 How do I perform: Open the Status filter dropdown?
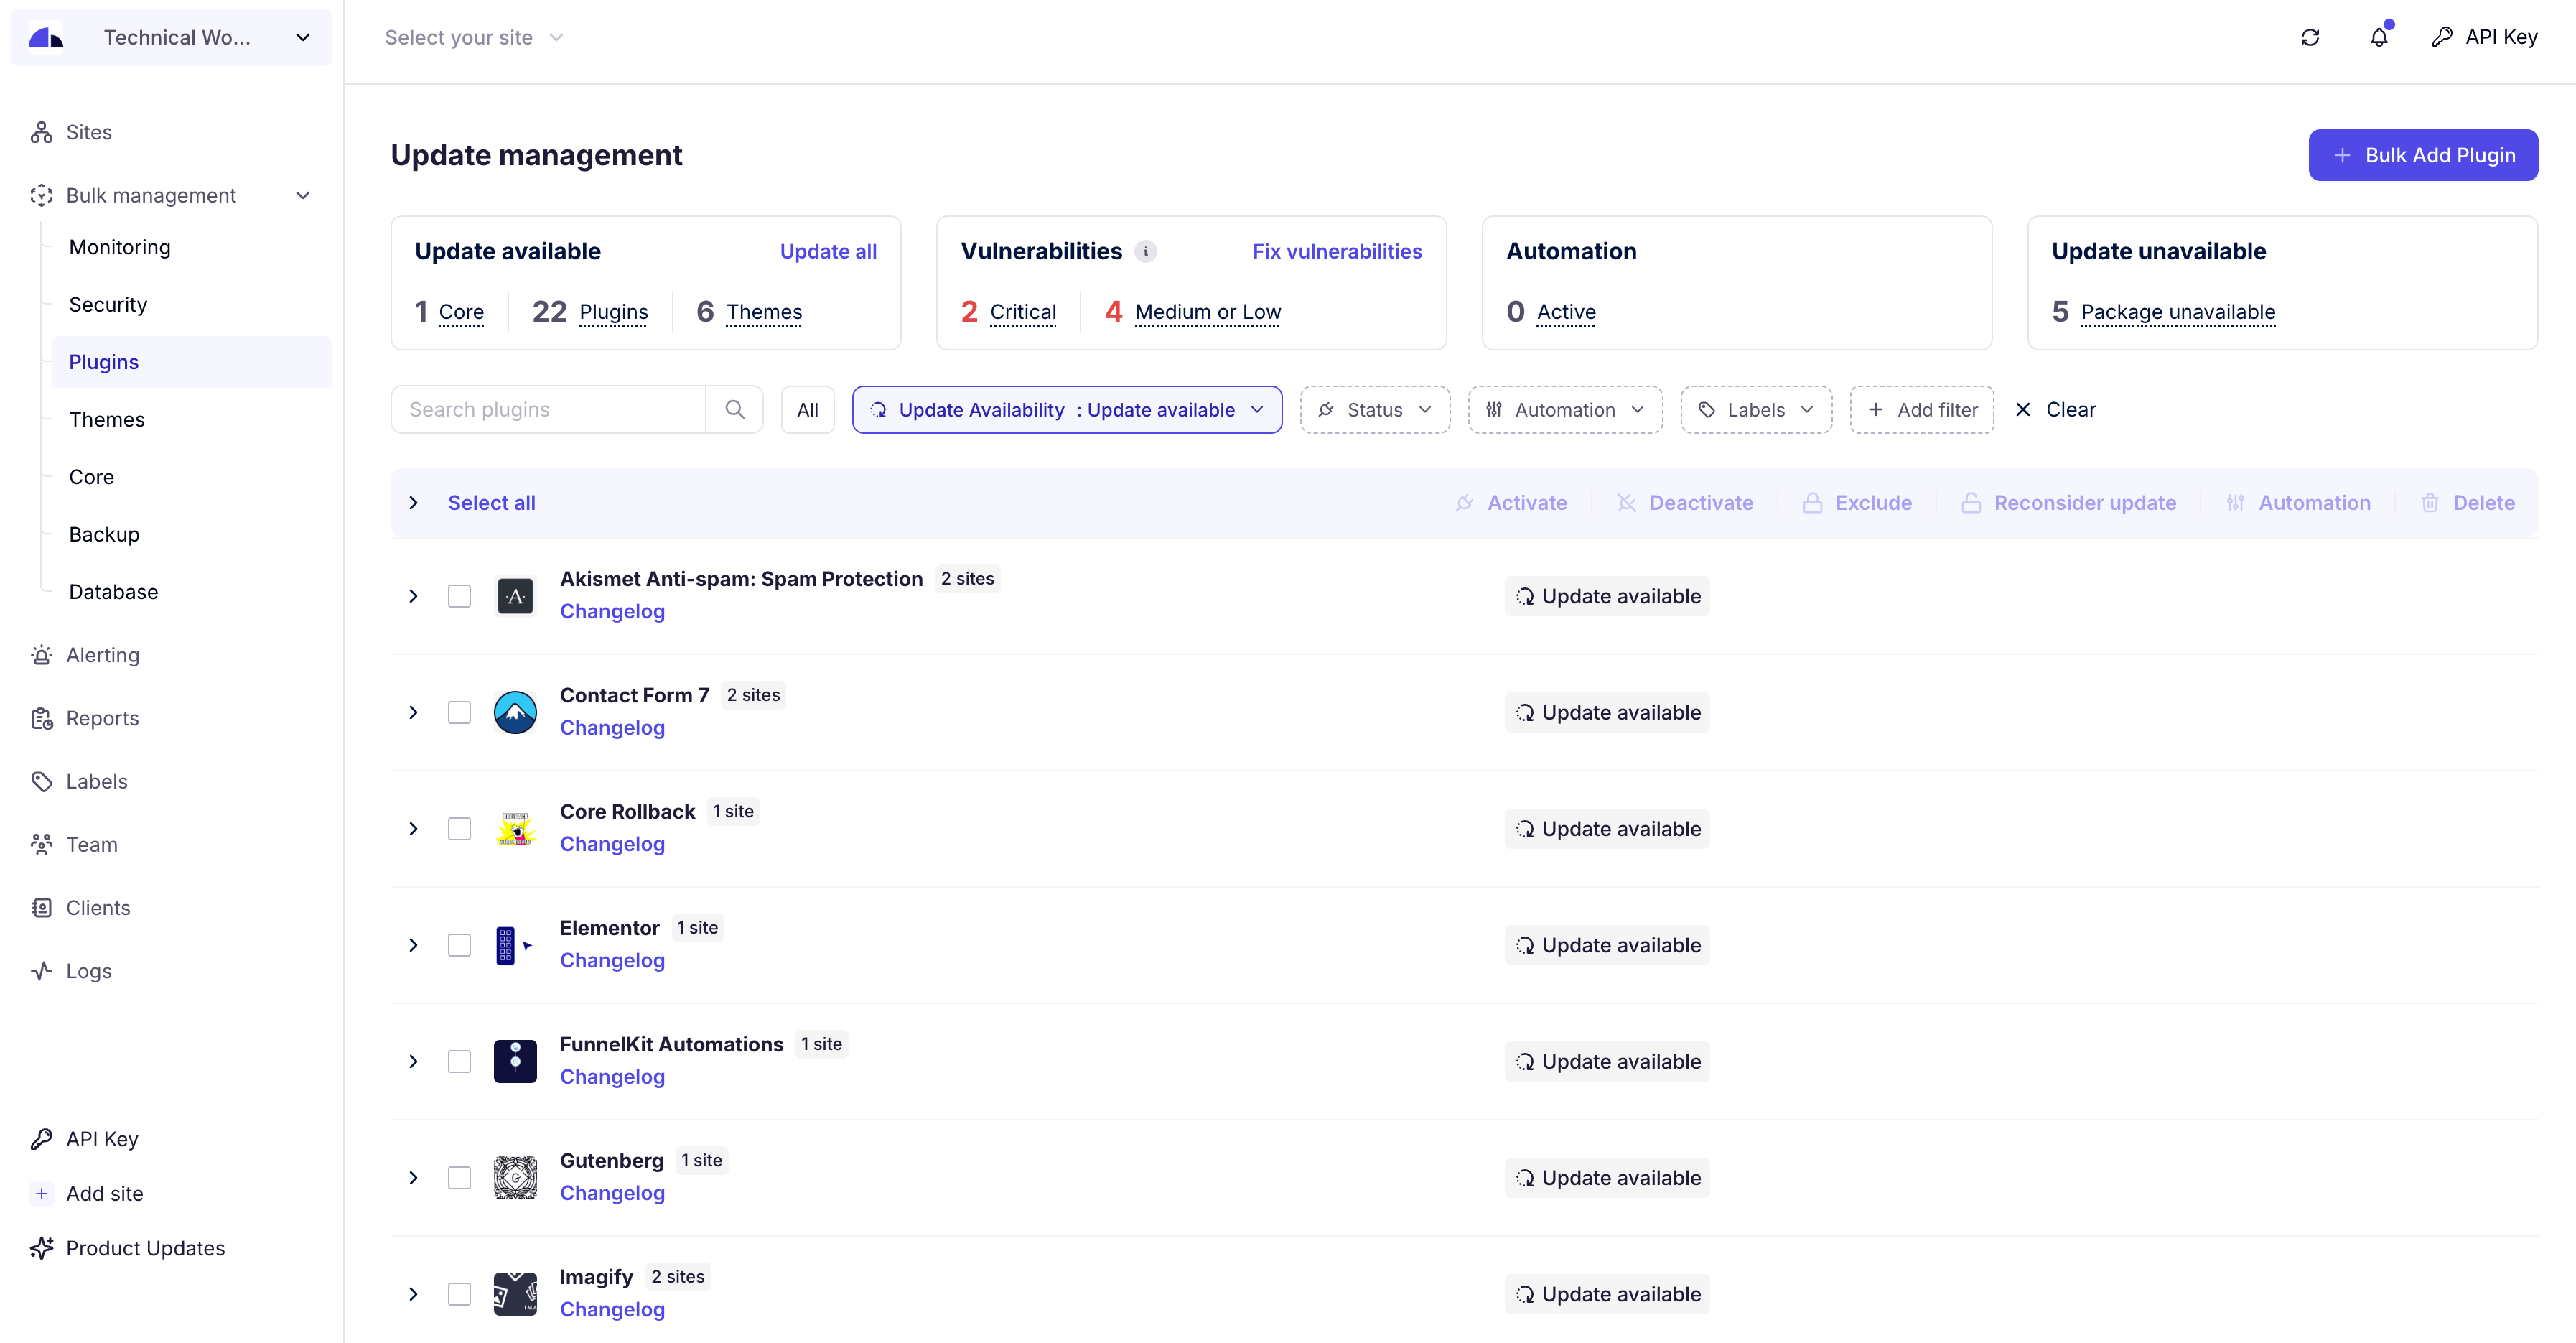[1374, 409]
